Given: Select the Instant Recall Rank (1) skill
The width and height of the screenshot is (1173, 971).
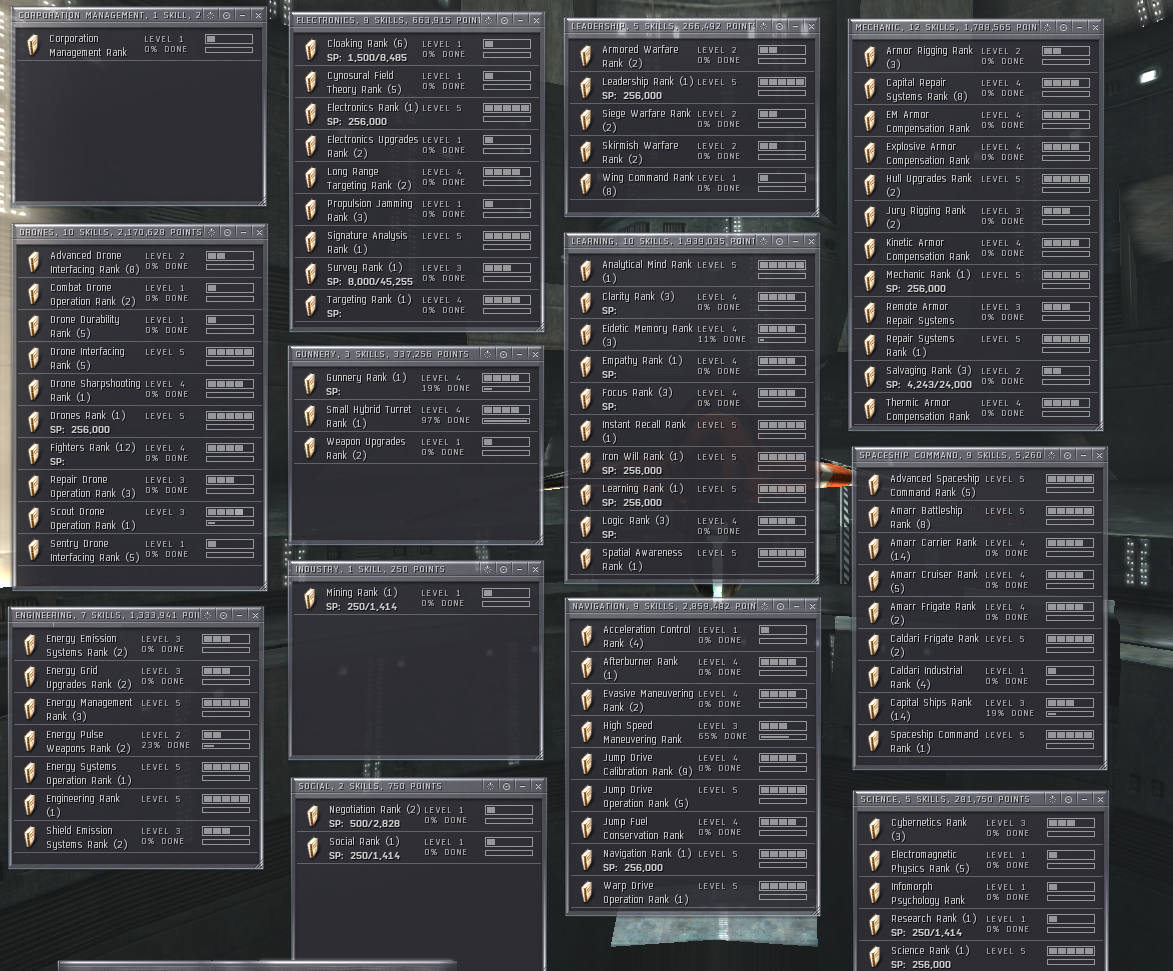Looking at the screenshot, I should [x=692, y=431].
